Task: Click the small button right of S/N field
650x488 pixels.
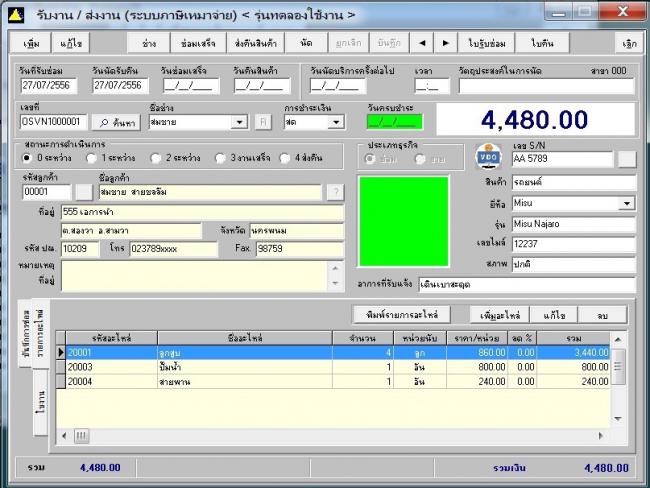Action: coord(626,158)
